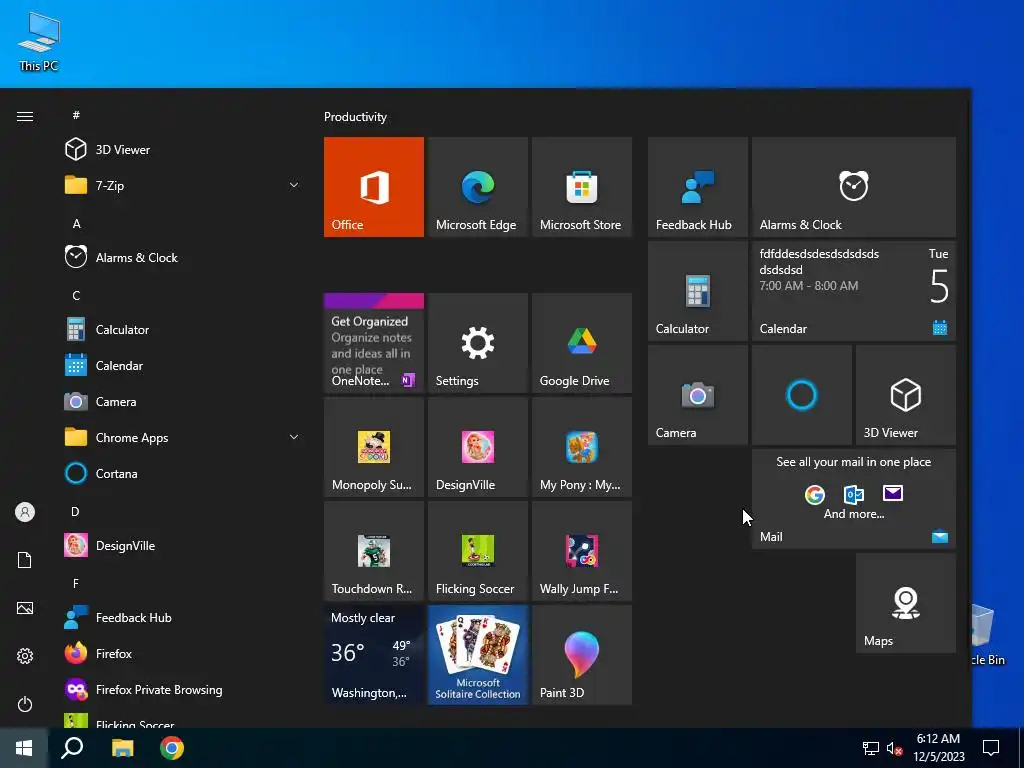
Task: Expand the Start menu hamburger
Action: click(25, 116)
